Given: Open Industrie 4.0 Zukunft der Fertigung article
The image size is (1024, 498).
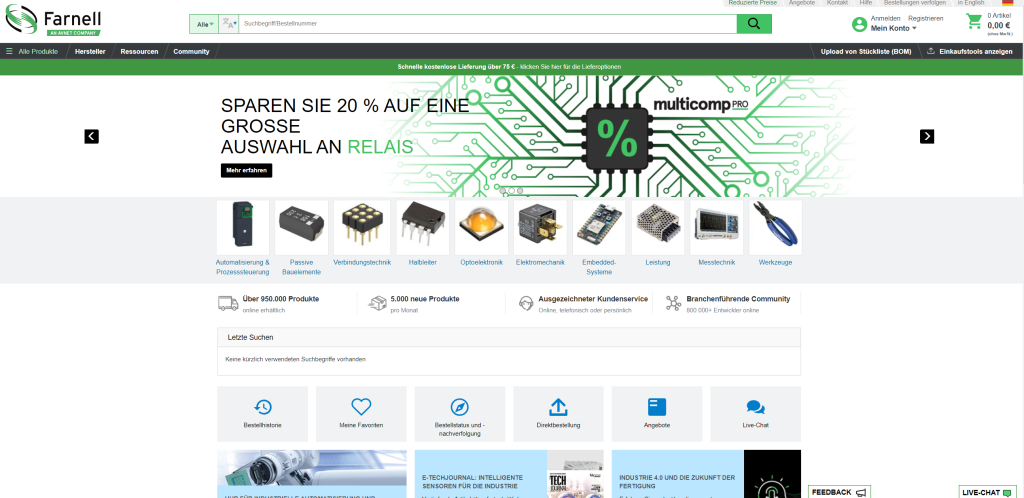Looking at the screenshot, I should (677, 482).
